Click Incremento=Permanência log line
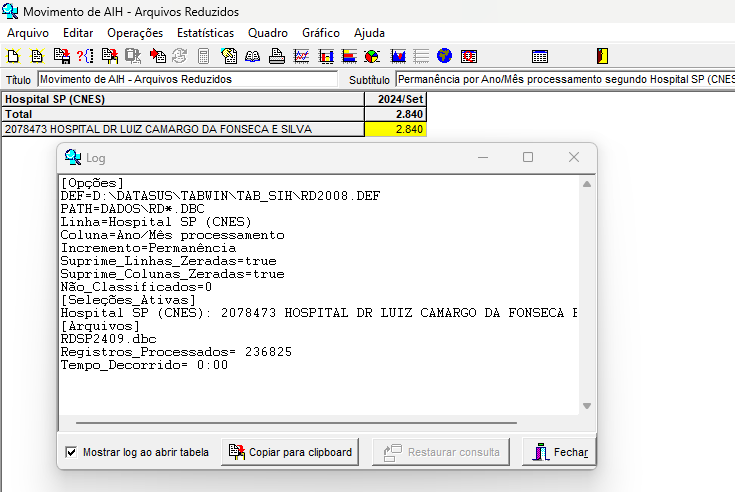Image resolution: width=735 pixels, height=492 pixels. [x=149, y=248]
